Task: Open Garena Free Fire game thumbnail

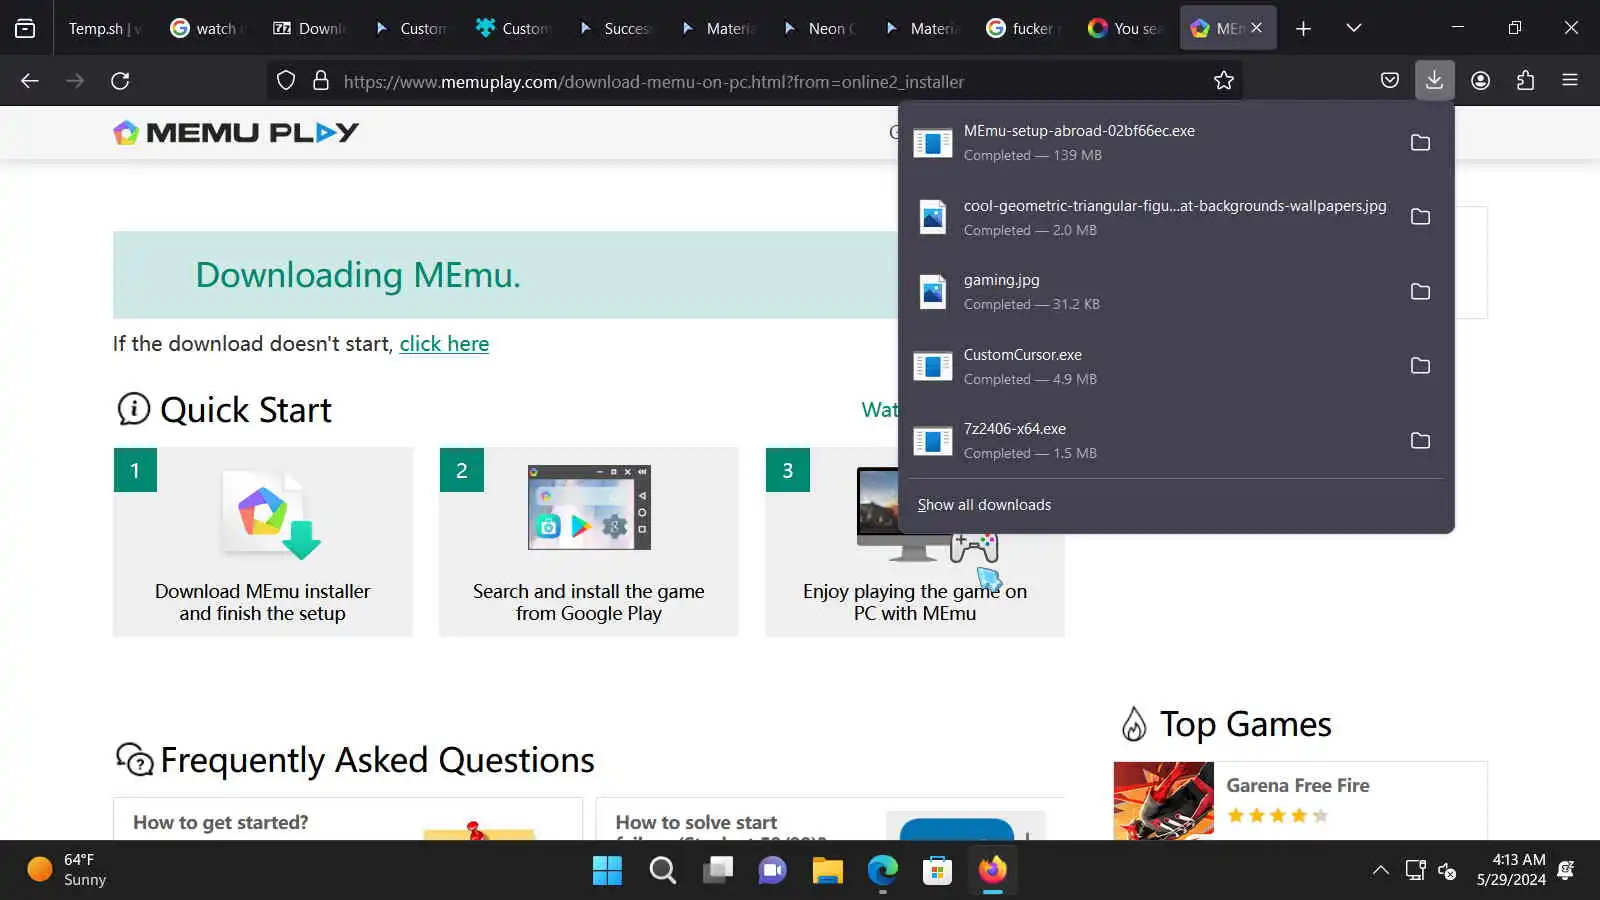Action: 1164,801
